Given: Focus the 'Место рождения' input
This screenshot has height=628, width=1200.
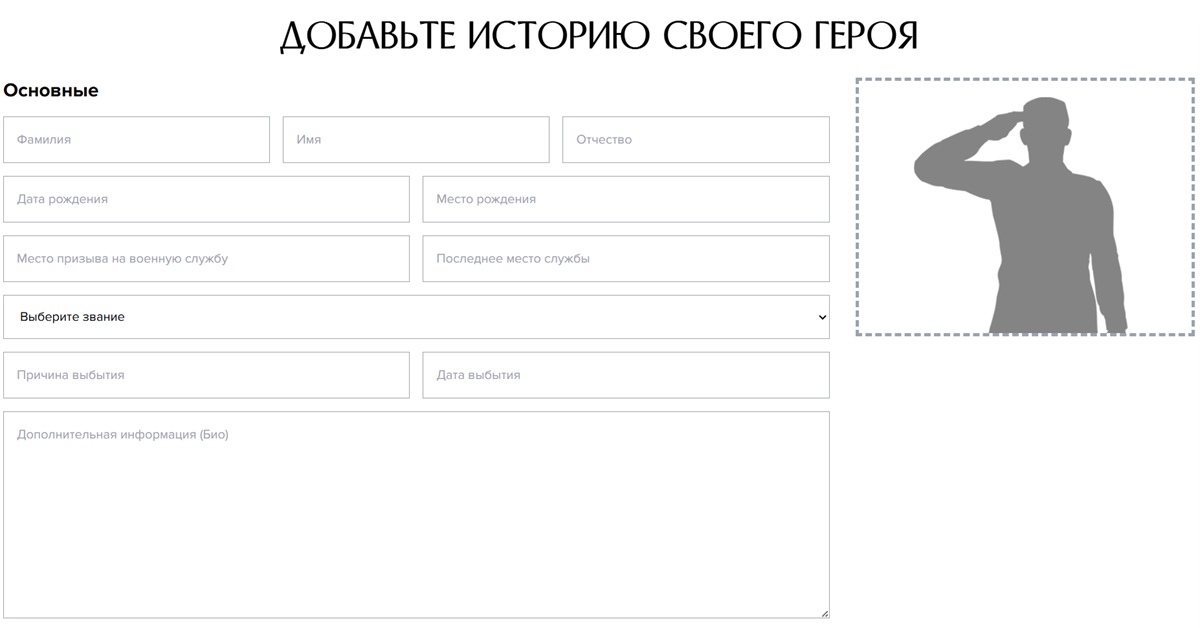Looking at the screenshot, I should 625,199.
